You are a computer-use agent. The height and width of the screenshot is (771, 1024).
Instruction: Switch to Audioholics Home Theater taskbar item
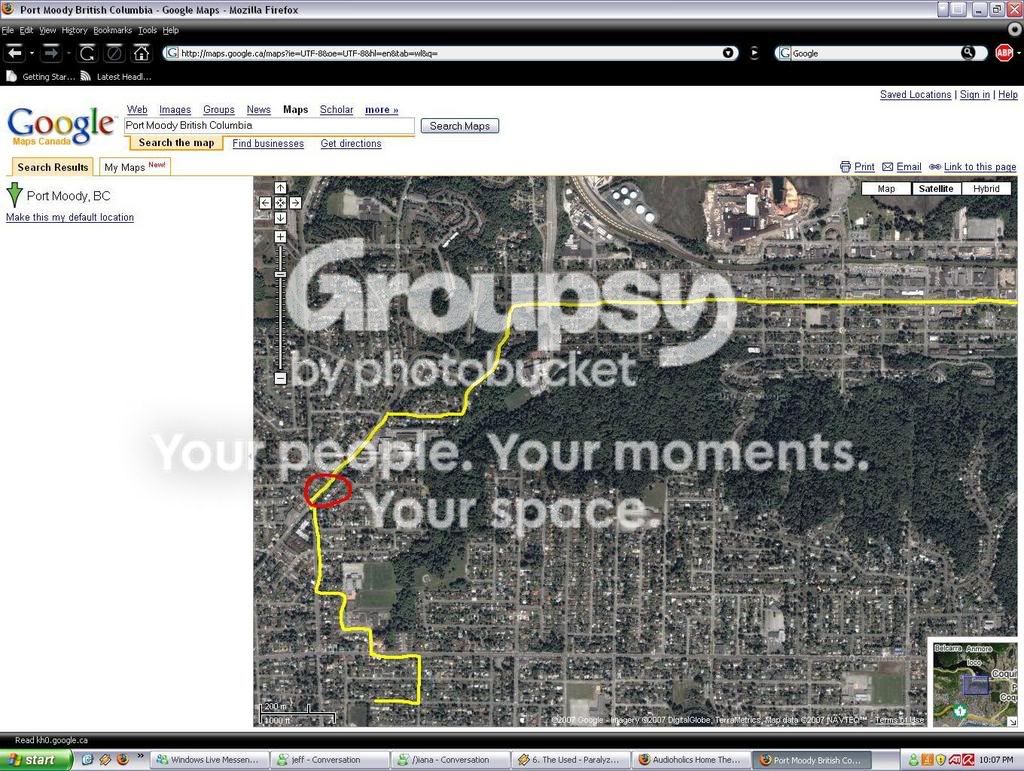691,760
